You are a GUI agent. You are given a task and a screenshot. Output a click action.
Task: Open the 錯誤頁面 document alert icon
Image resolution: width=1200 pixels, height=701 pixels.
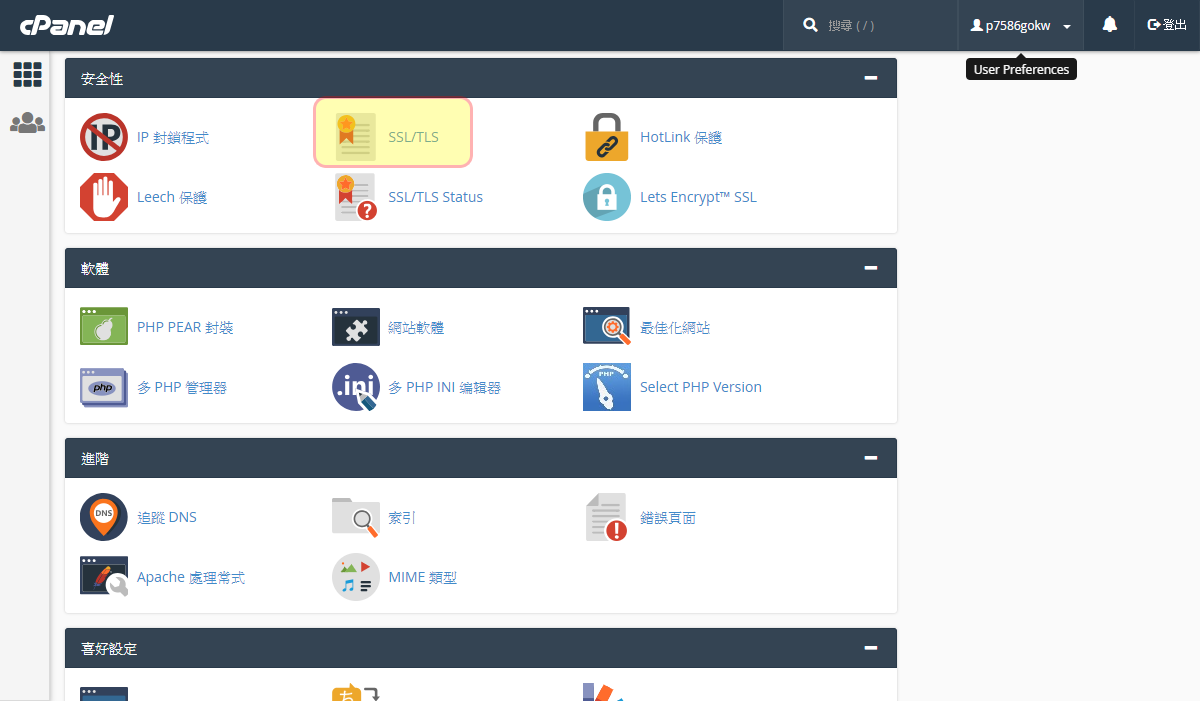(606, 517)
